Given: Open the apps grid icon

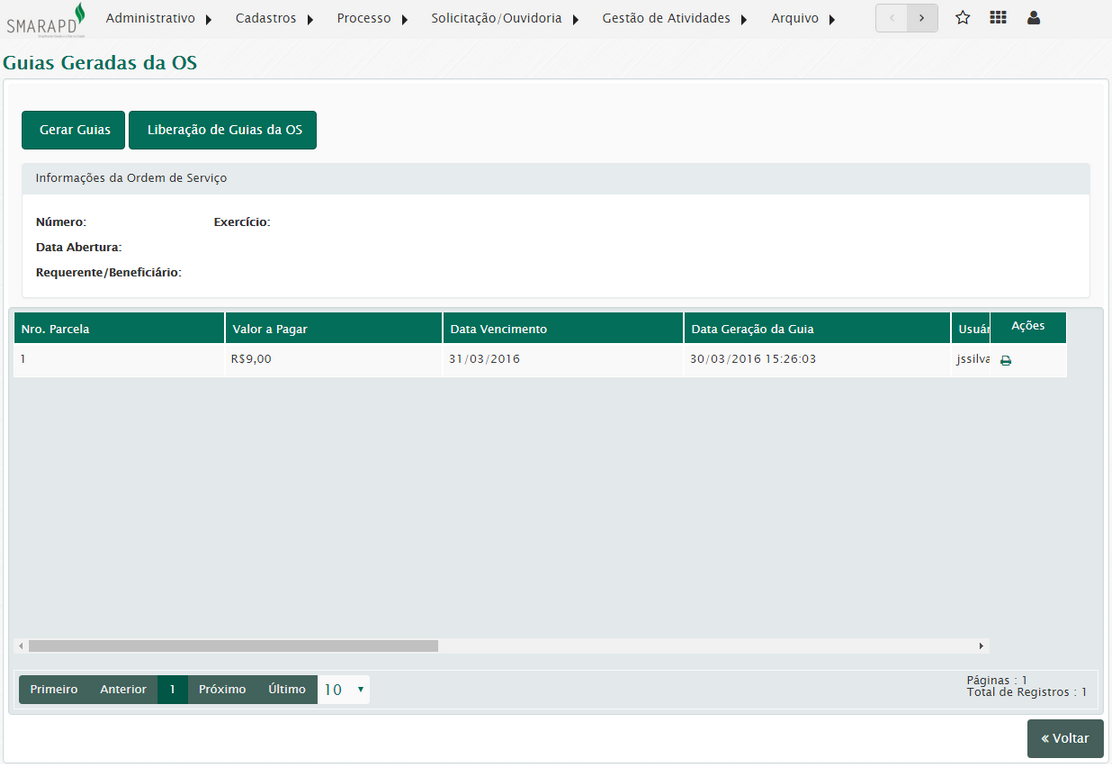Looking at the screenshot, I should coord(998,18).
